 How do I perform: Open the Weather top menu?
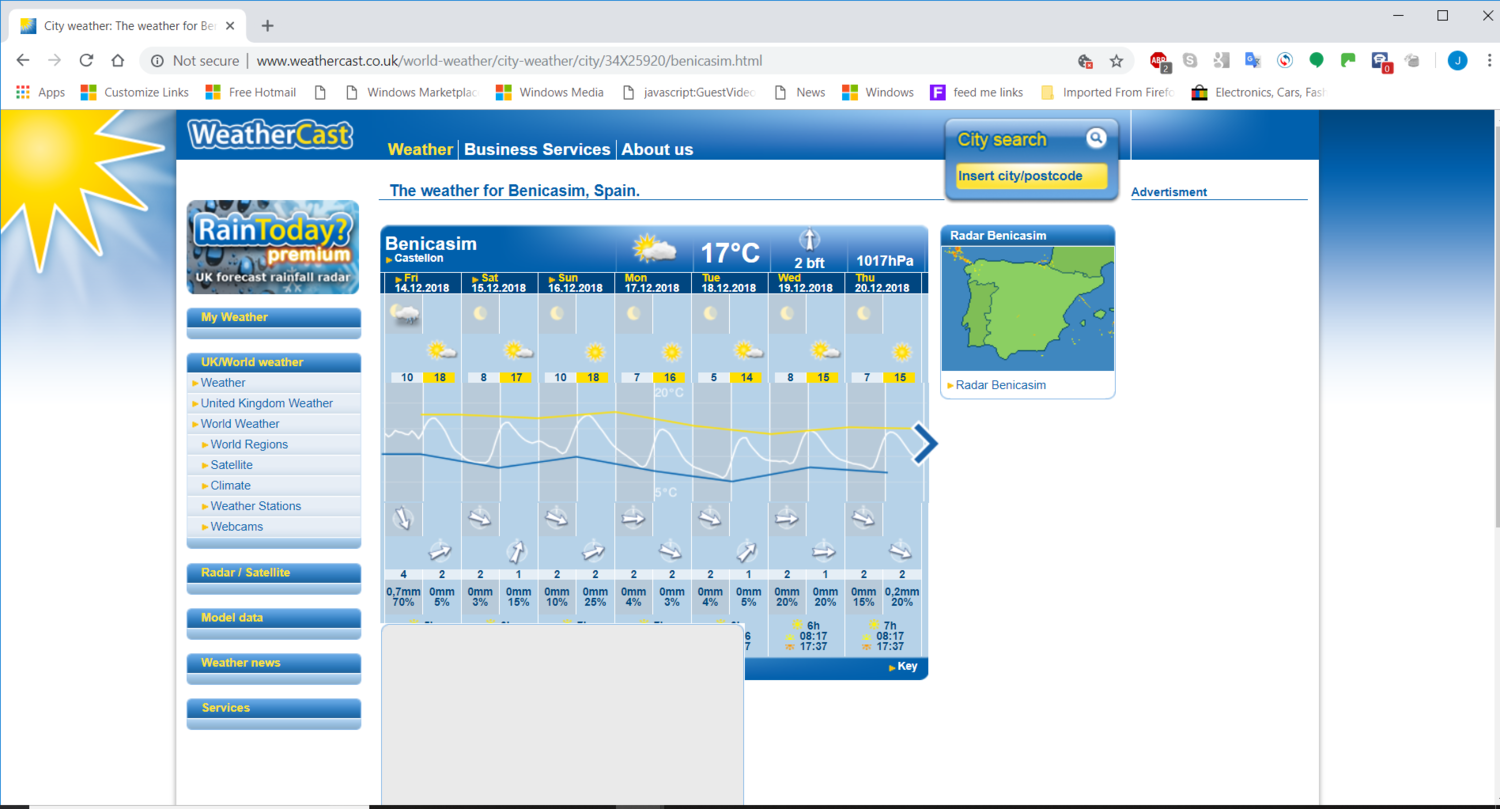tap(420, 149)
